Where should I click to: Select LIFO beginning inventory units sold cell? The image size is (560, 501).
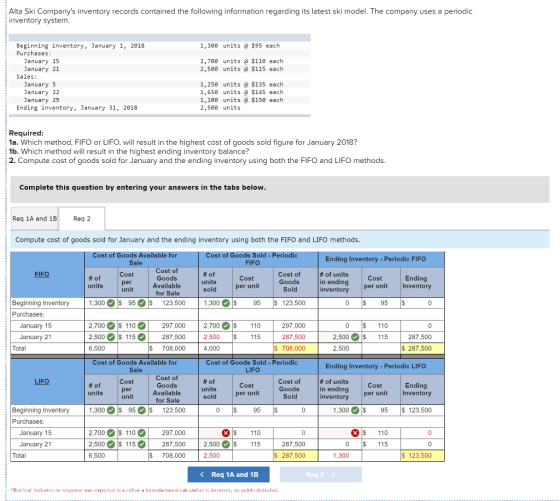[215, 410]
